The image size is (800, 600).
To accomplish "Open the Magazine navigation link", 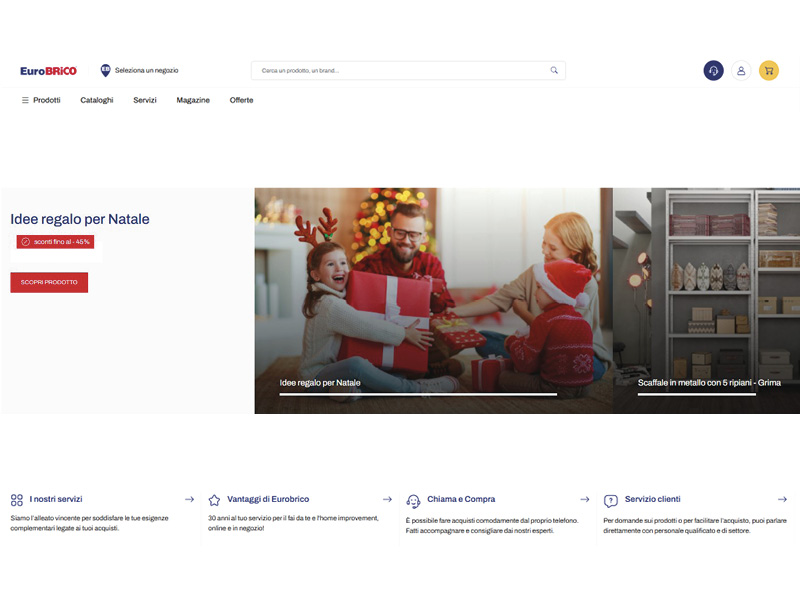I will point(193,100).
